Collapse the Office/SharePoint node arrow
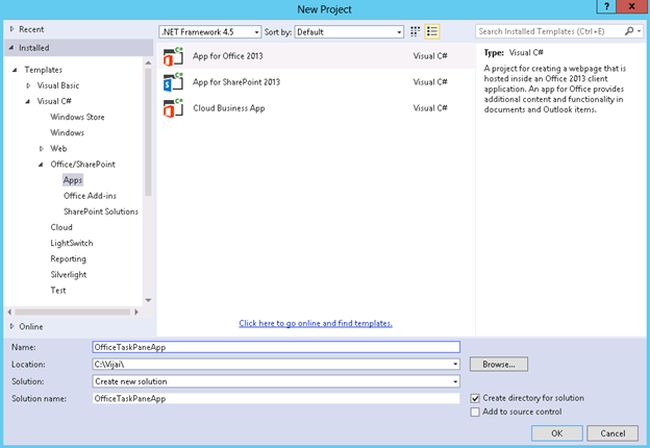Image resolution: width=650 pixels, height=448 pixels. tap(41, 164)
